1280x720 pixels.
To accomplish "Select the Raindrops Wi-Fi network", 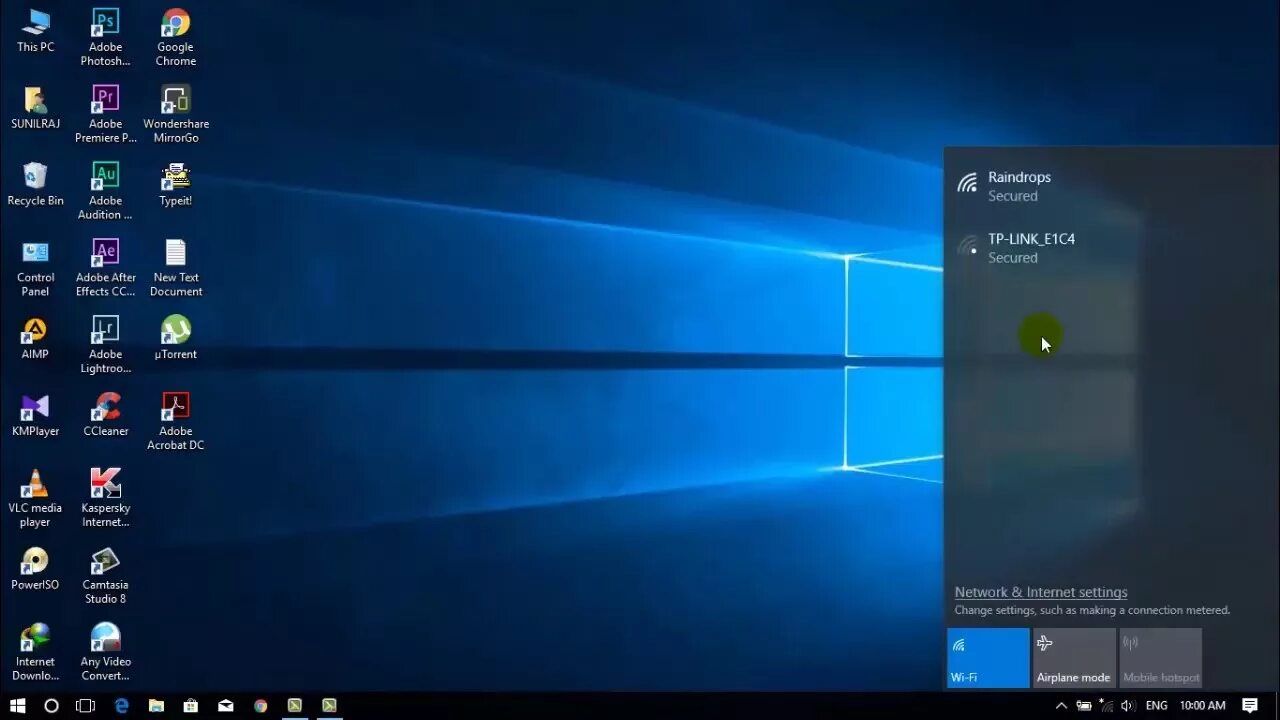I will (x=1111, y=186).
